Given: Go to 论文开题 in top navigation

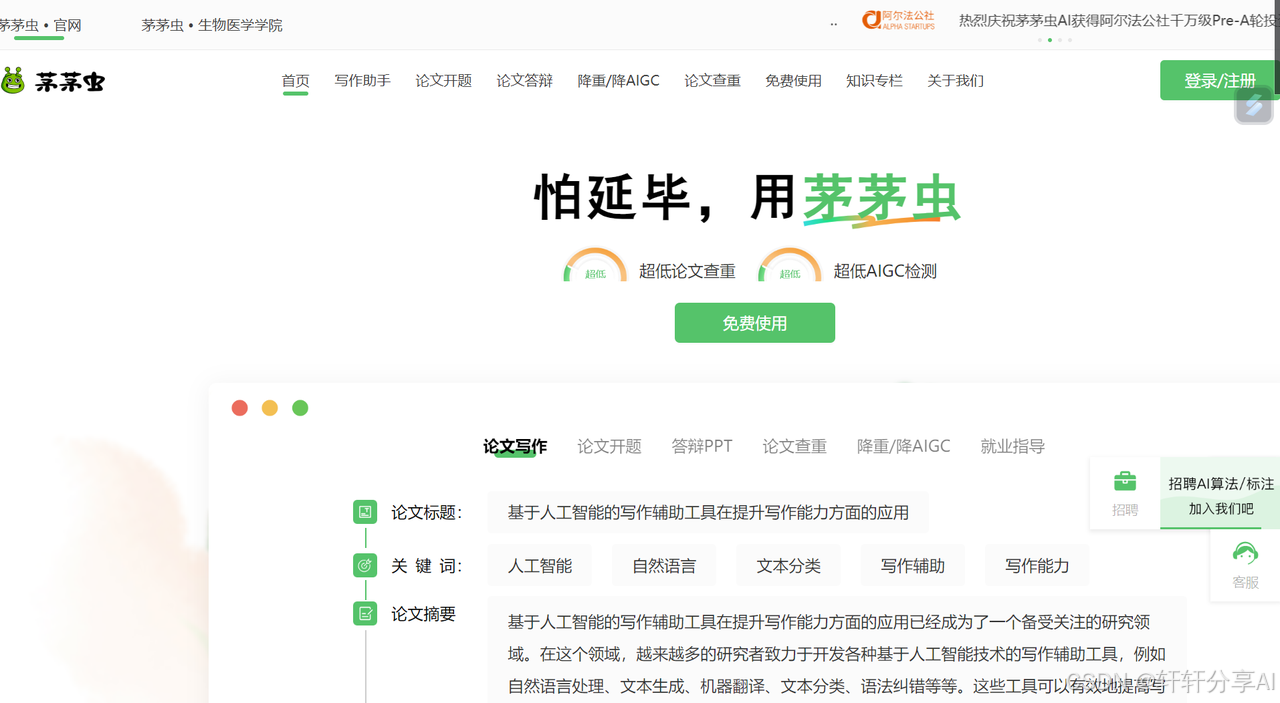Looking at the screenshot, I should [443, 81].
